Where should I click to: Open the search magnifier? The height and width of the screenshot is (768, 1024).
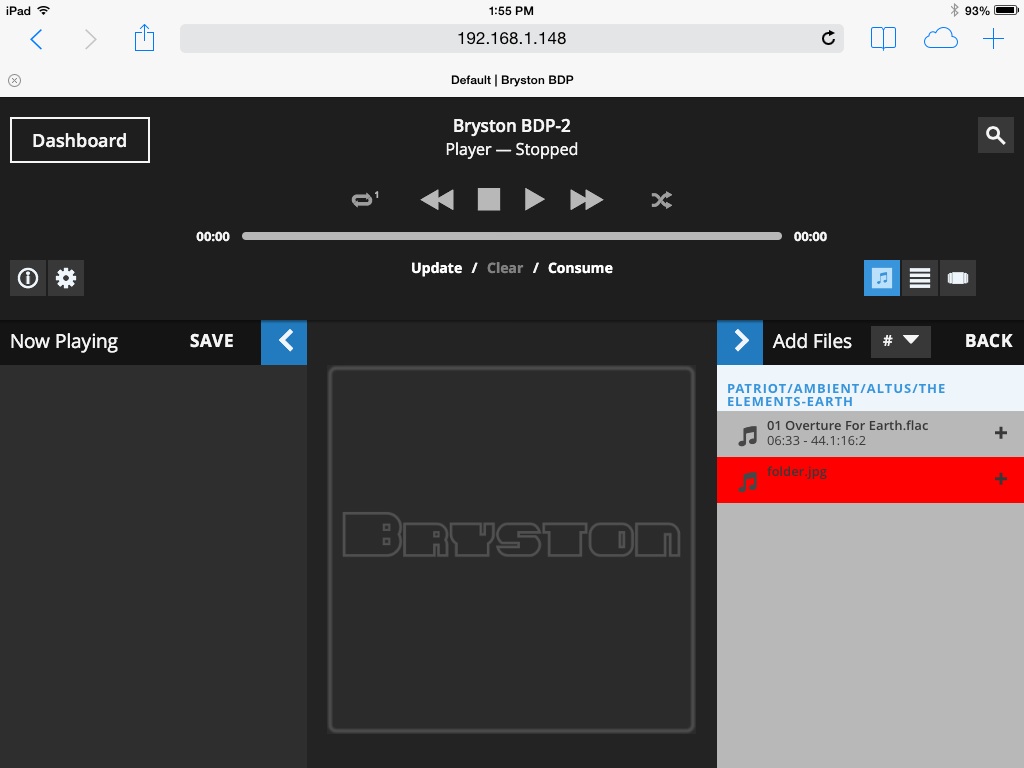coord(995,135)
